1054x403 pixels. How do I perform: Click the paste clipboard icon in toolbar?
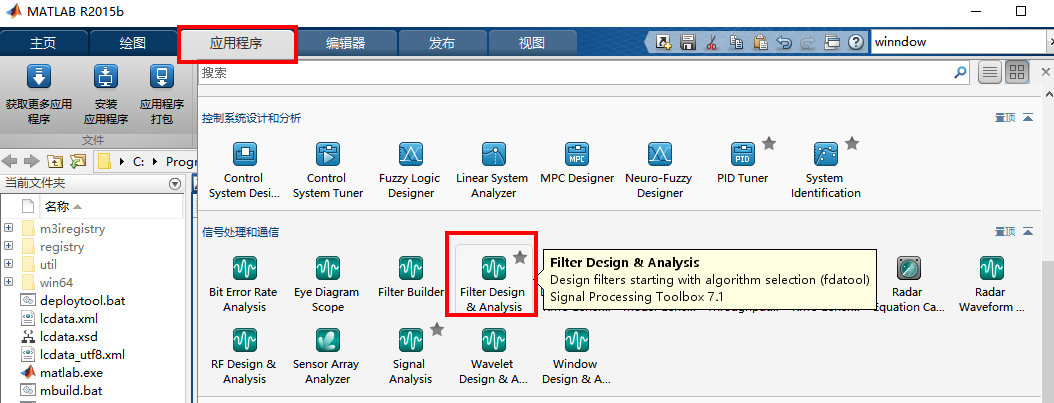[760, 42]
